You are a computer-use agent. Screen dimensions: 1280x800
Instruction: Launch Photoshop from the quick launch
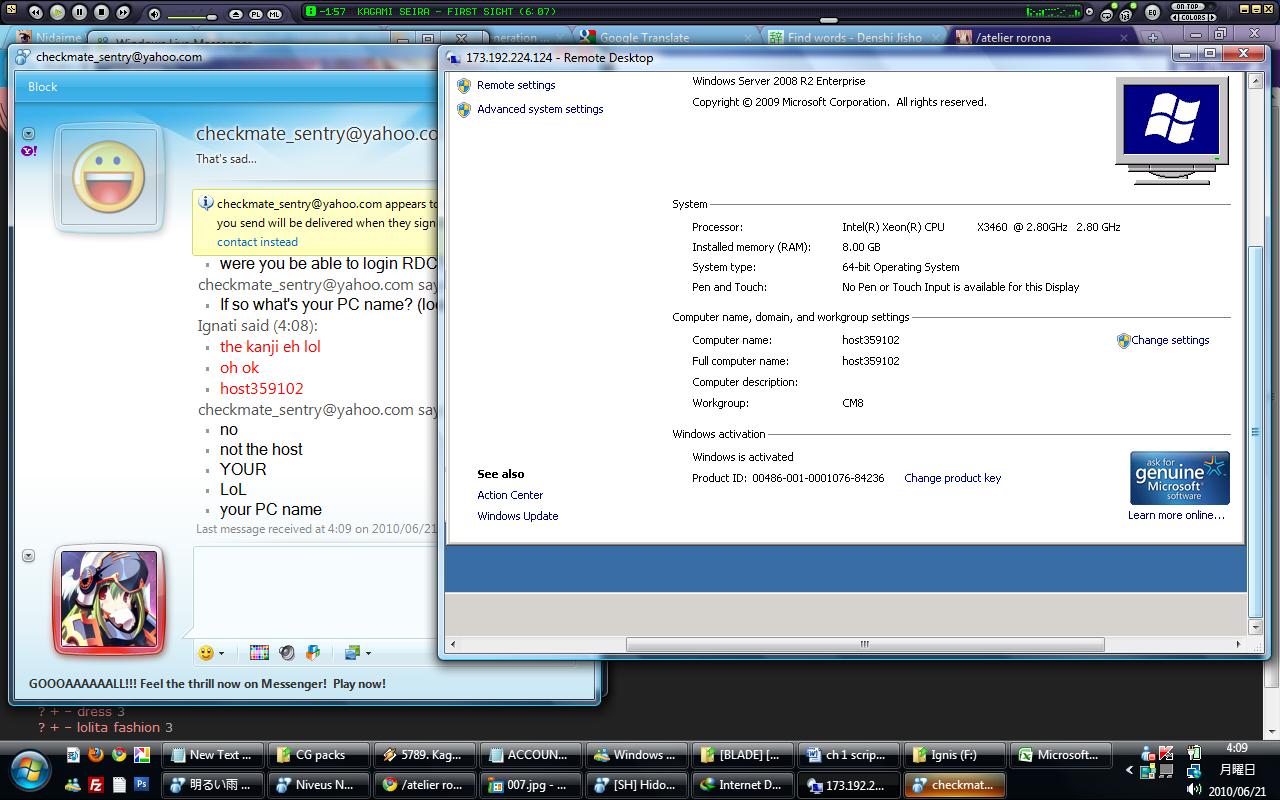[142, 785]
